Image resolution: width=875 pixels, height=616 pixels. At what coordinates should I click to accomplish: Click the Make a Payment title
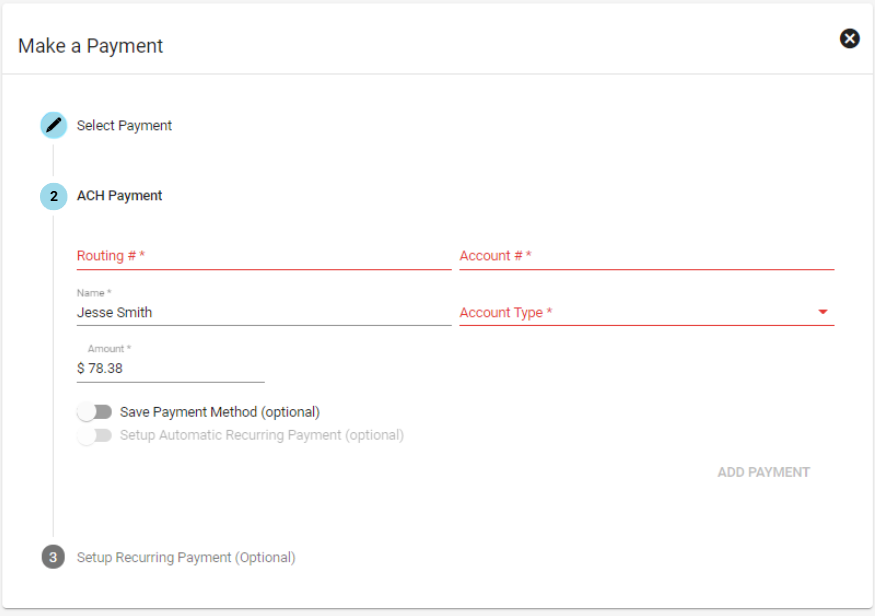tap(90, 46)
